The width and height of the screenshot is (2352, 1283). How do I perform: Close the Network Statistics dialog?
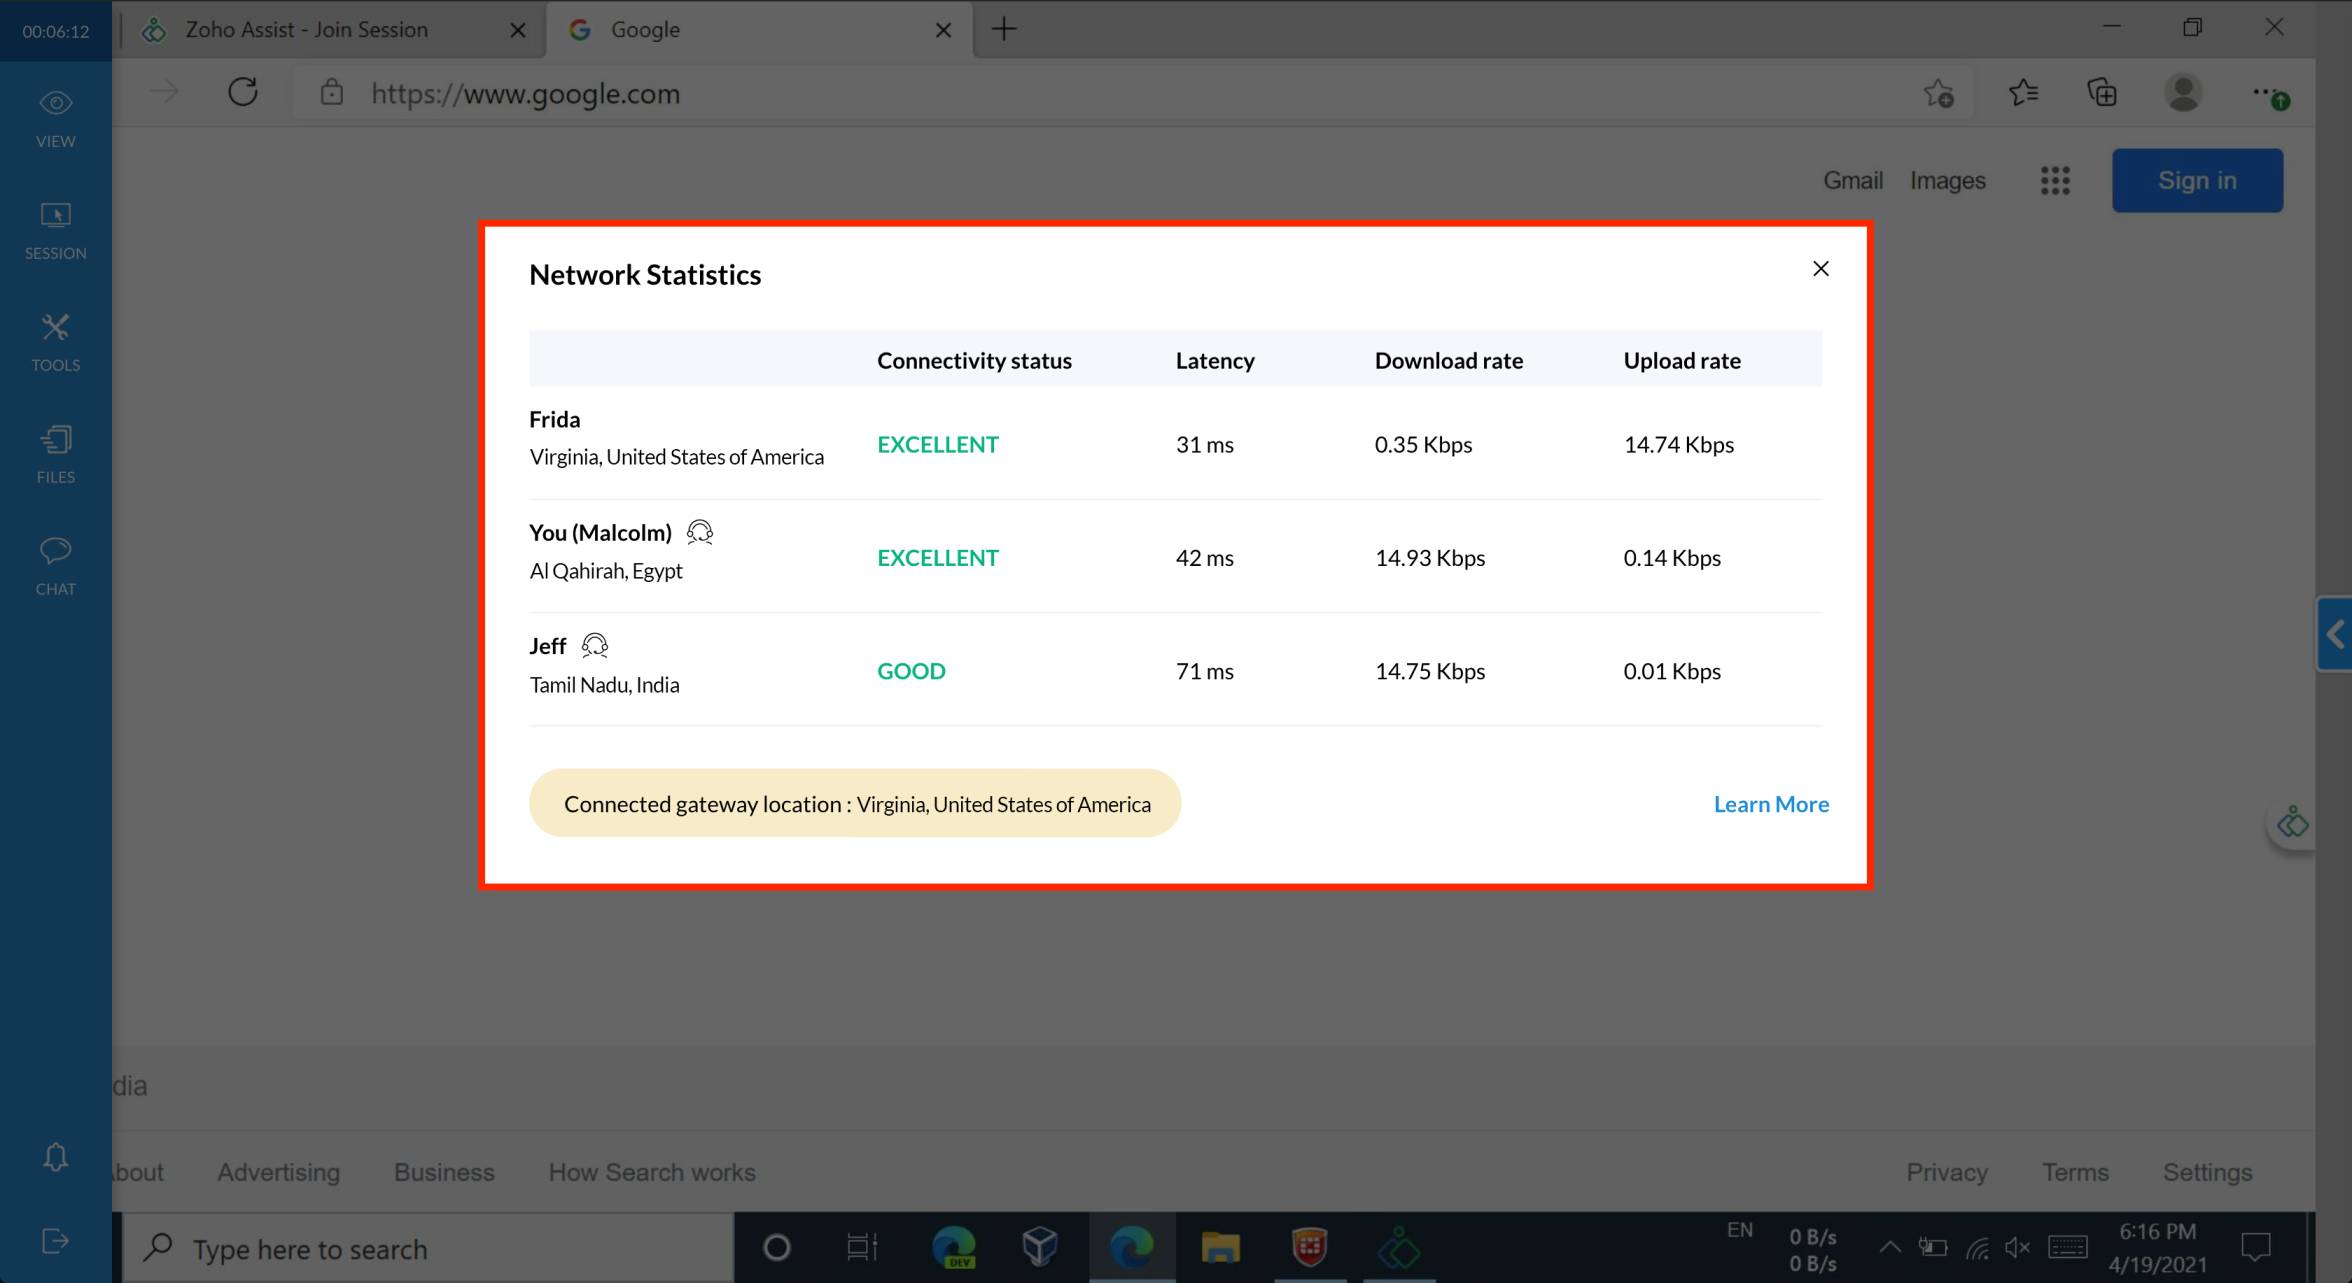(x=1821, y=267)
